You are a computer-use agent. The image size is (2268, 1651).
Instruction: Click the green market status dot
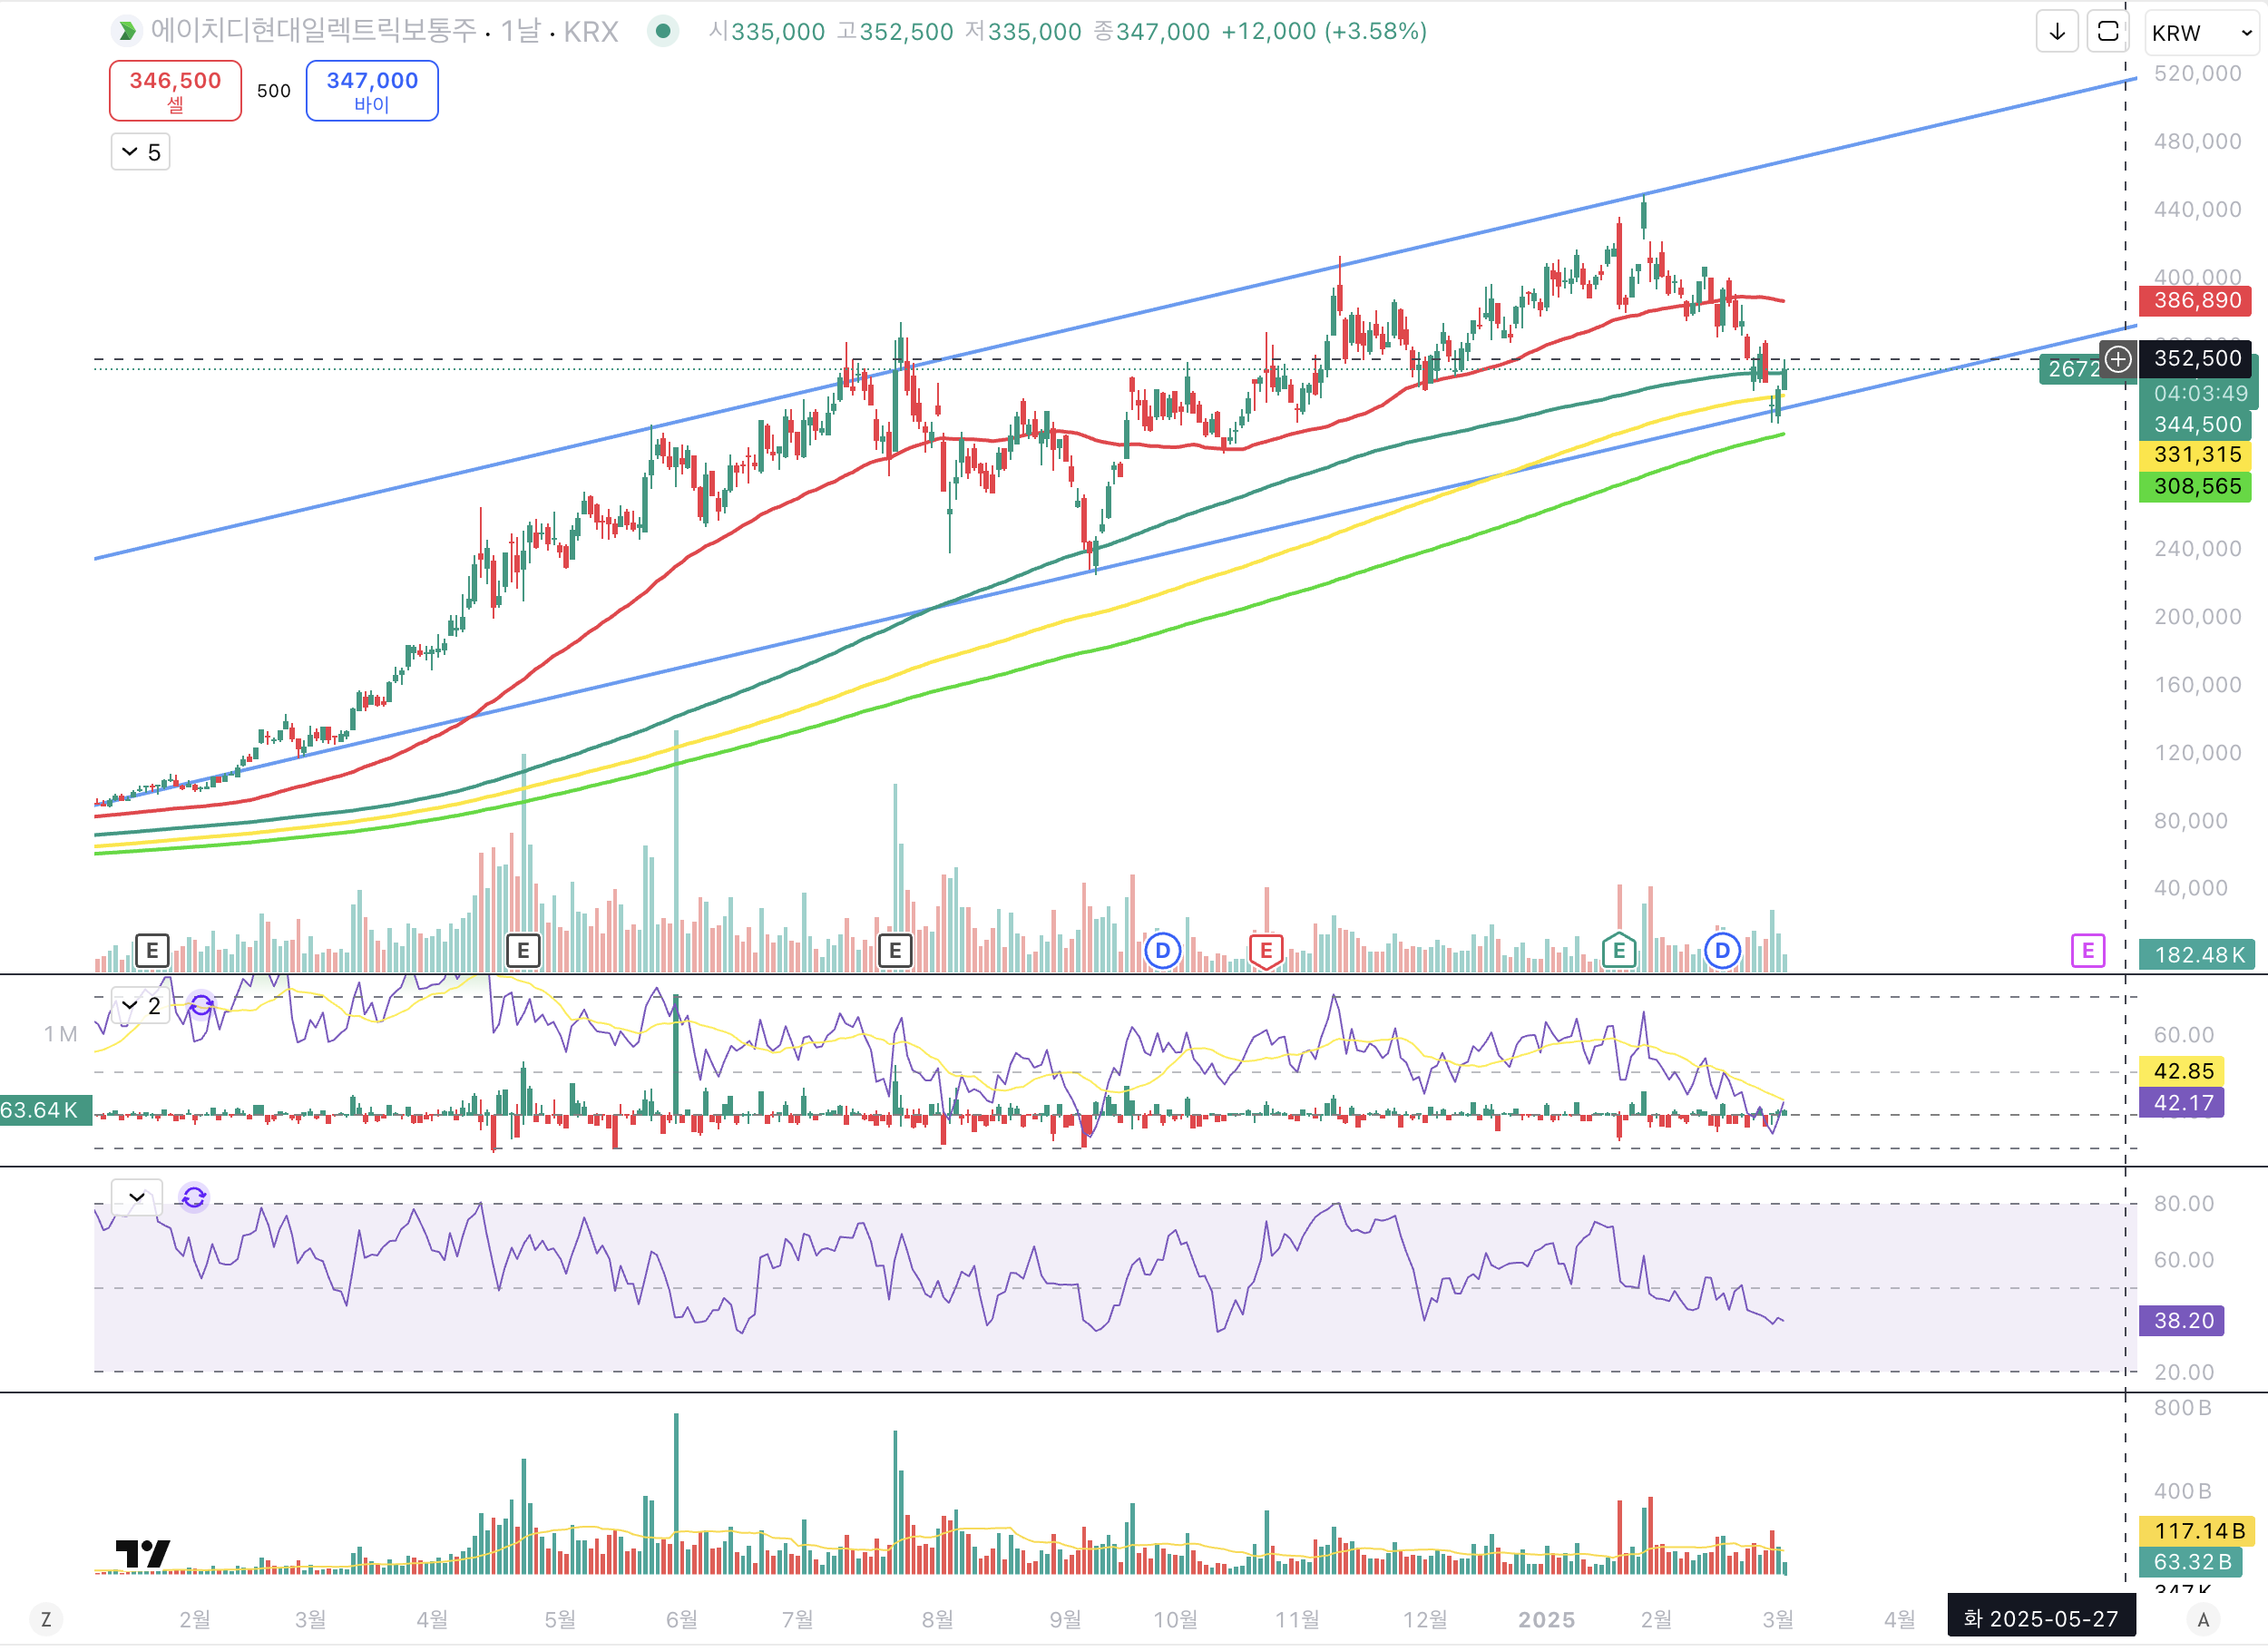662,32
